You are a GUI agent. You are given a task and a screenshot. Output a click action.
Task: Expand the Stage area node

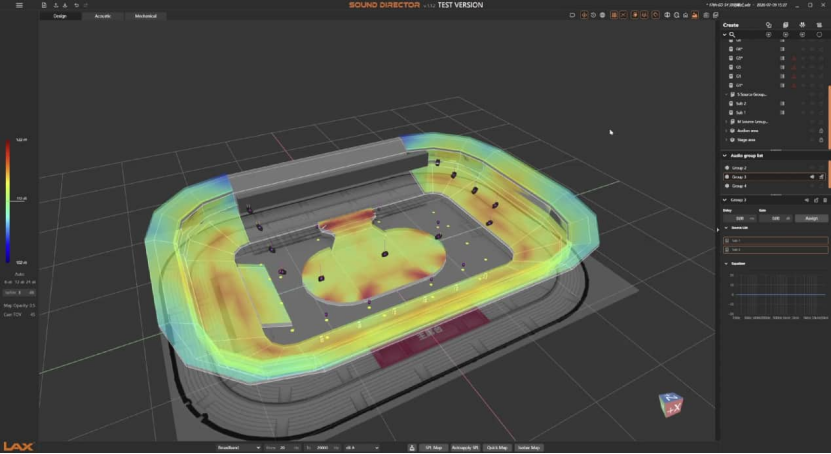tap(727, 140)
